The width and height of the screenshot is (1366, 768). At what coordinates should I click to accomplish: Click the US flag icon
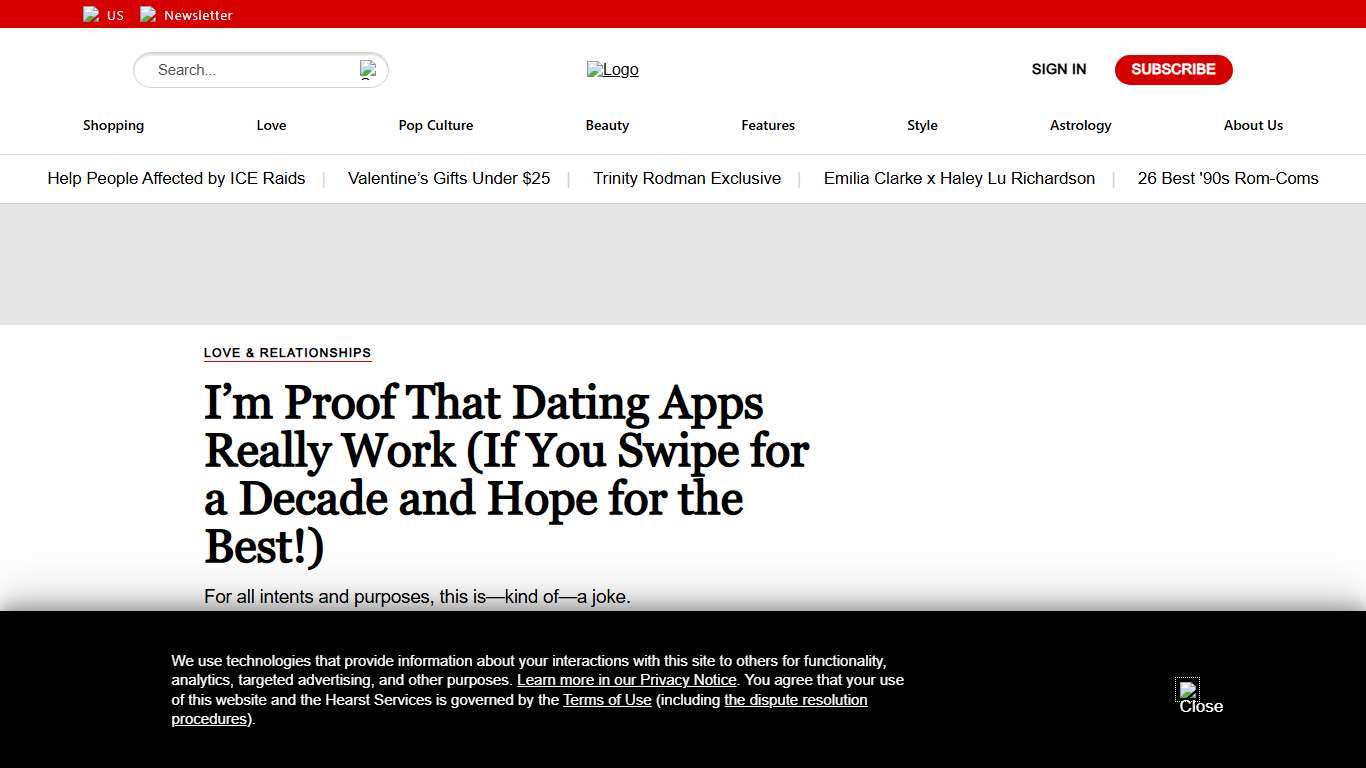click(x=91, y=14)
